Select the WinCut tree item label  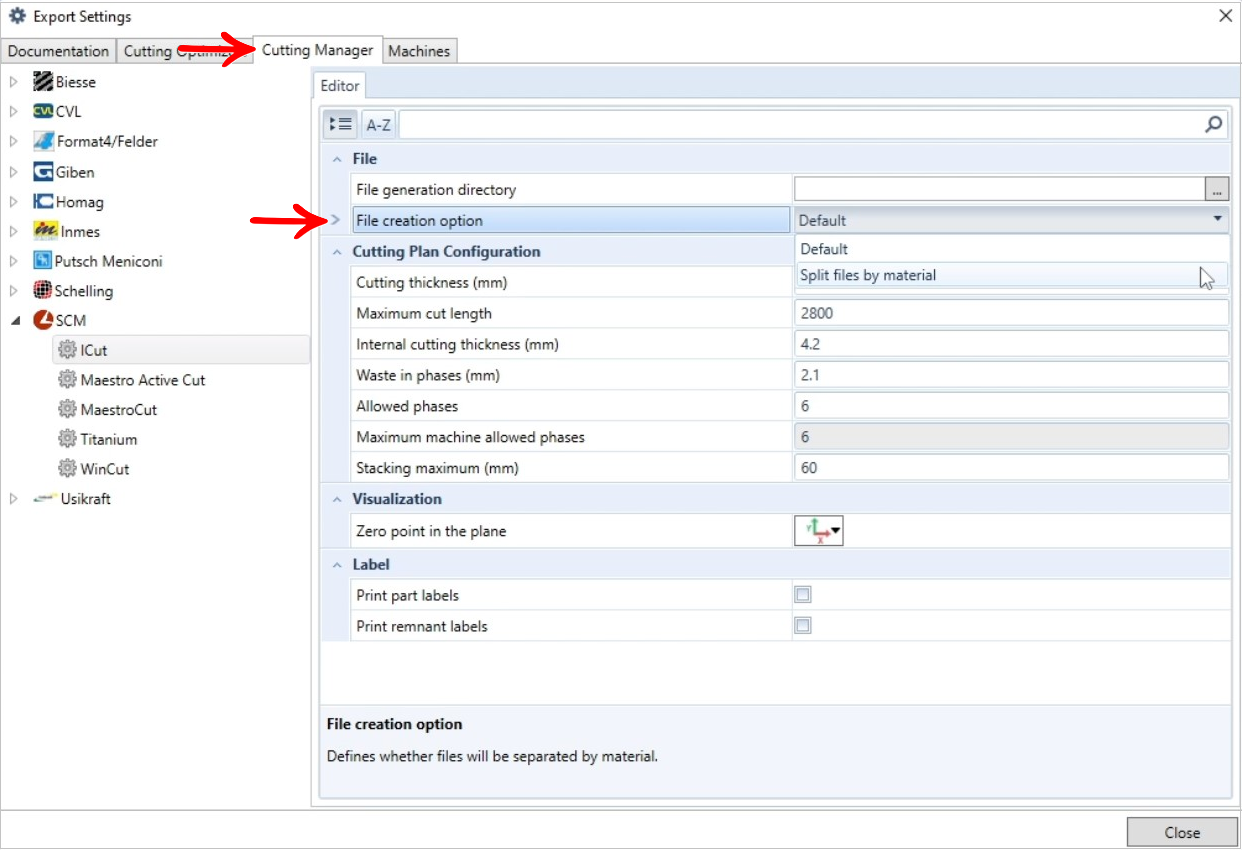point(105,468)
